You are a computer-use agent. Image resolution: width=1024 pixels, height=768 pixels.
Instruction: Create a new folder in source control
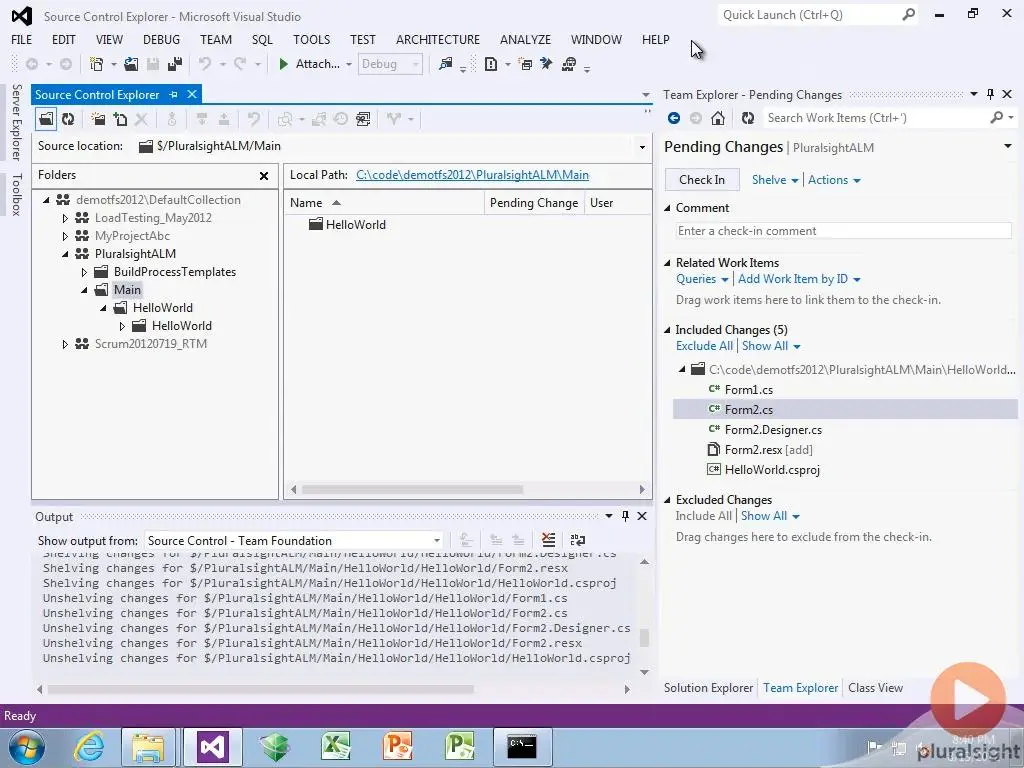[98, 119]
